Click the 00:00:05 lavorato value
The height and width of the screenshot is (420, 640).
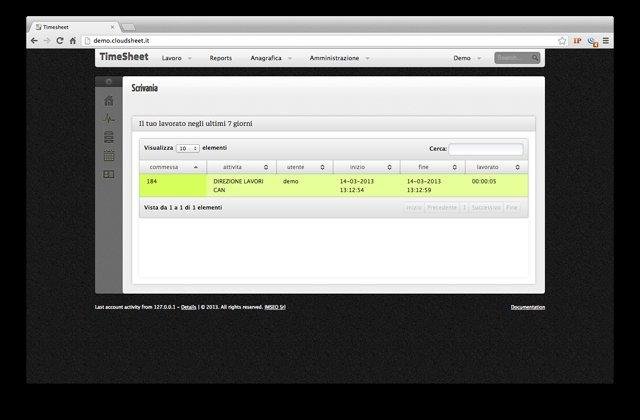tap(484, 181)
